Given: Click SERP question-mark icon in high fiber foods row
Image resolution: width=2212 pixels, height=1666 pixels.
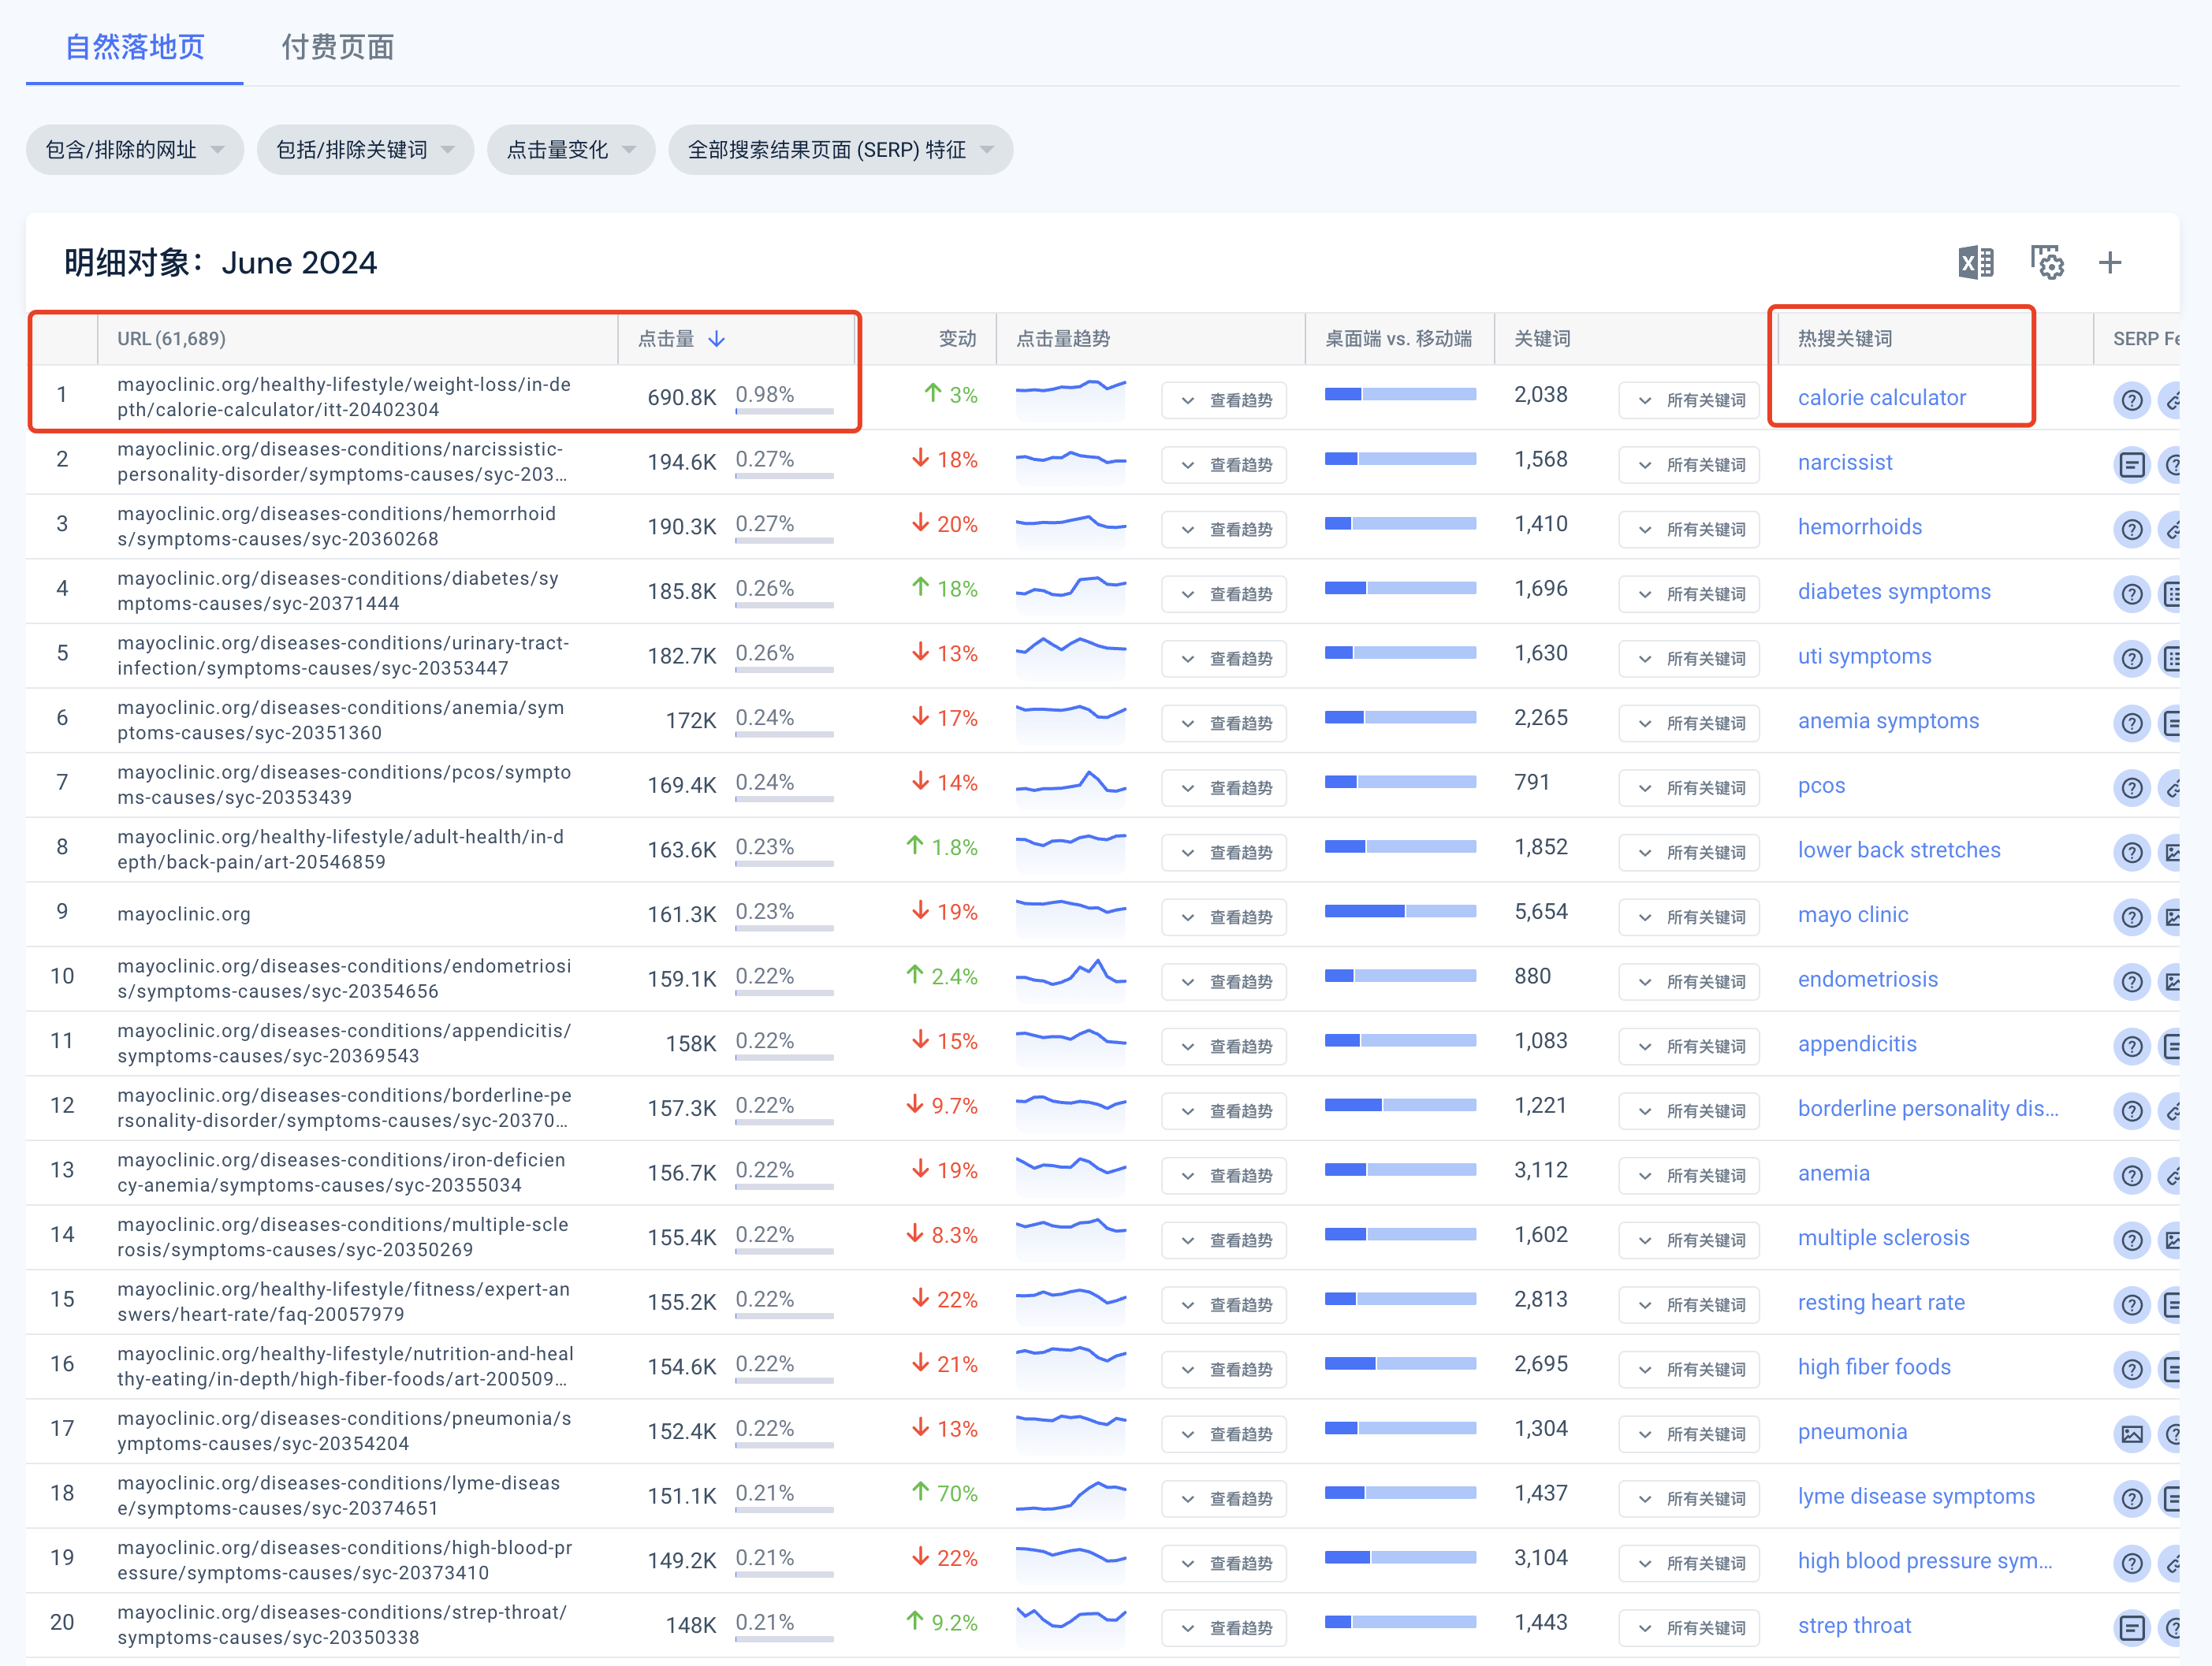Looking at the screenshot, I should pos(2132,1369).
